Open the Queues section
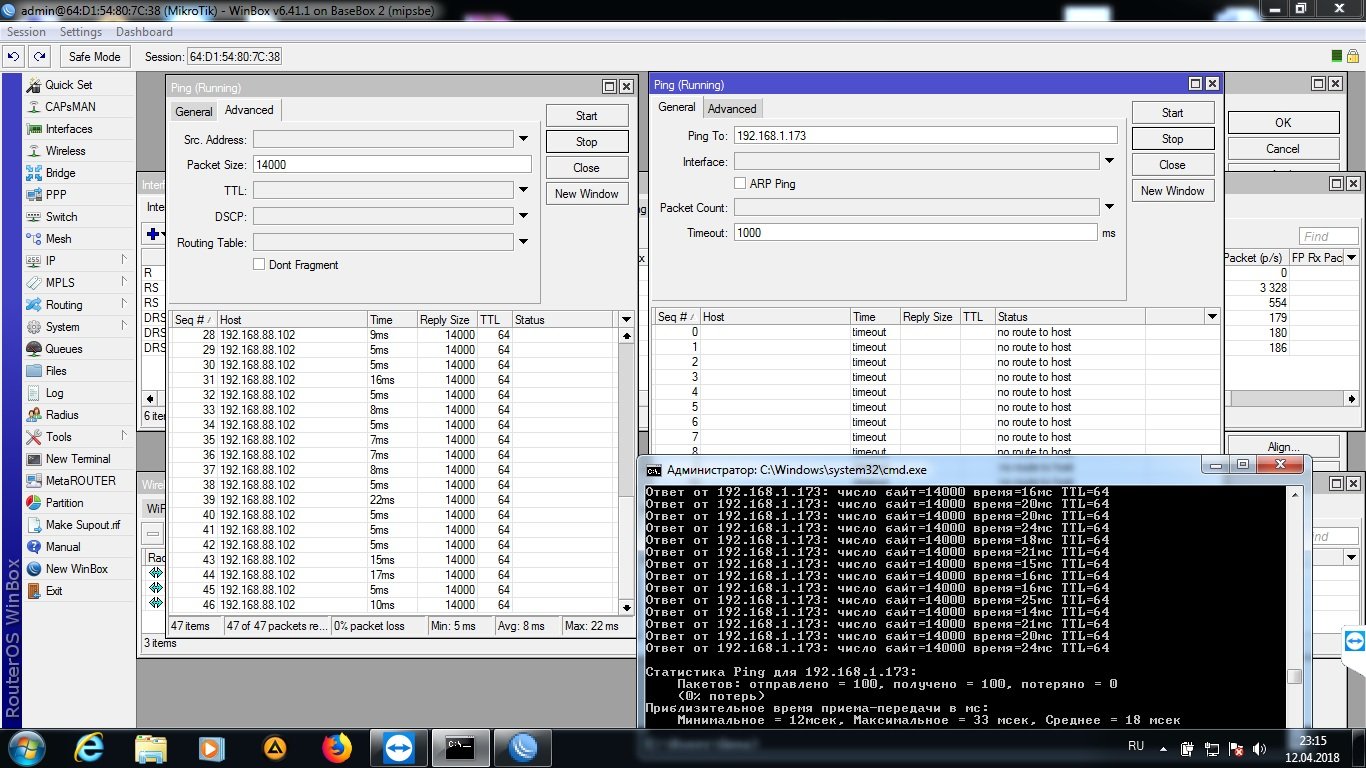The width and height of the screenshot is (1366, 768). click(x=63, y=349)
